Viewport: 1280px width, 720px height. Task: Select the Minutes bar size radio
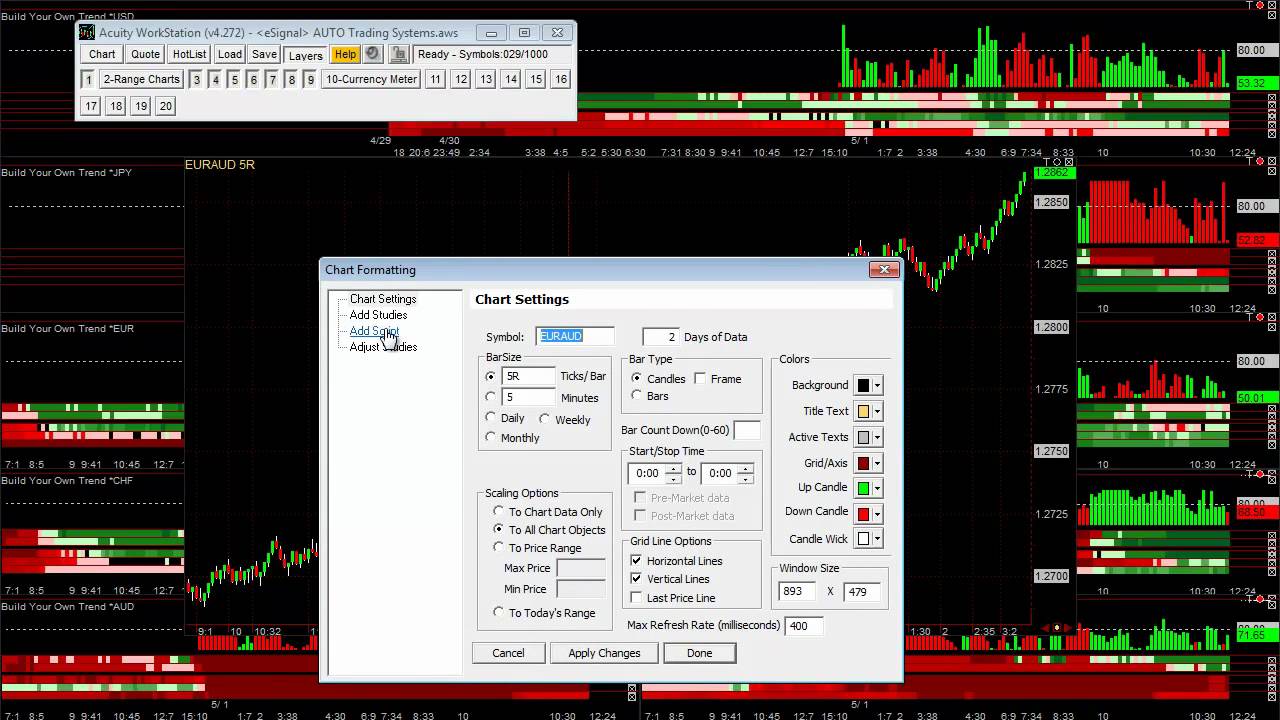click(x=490, y=397)
